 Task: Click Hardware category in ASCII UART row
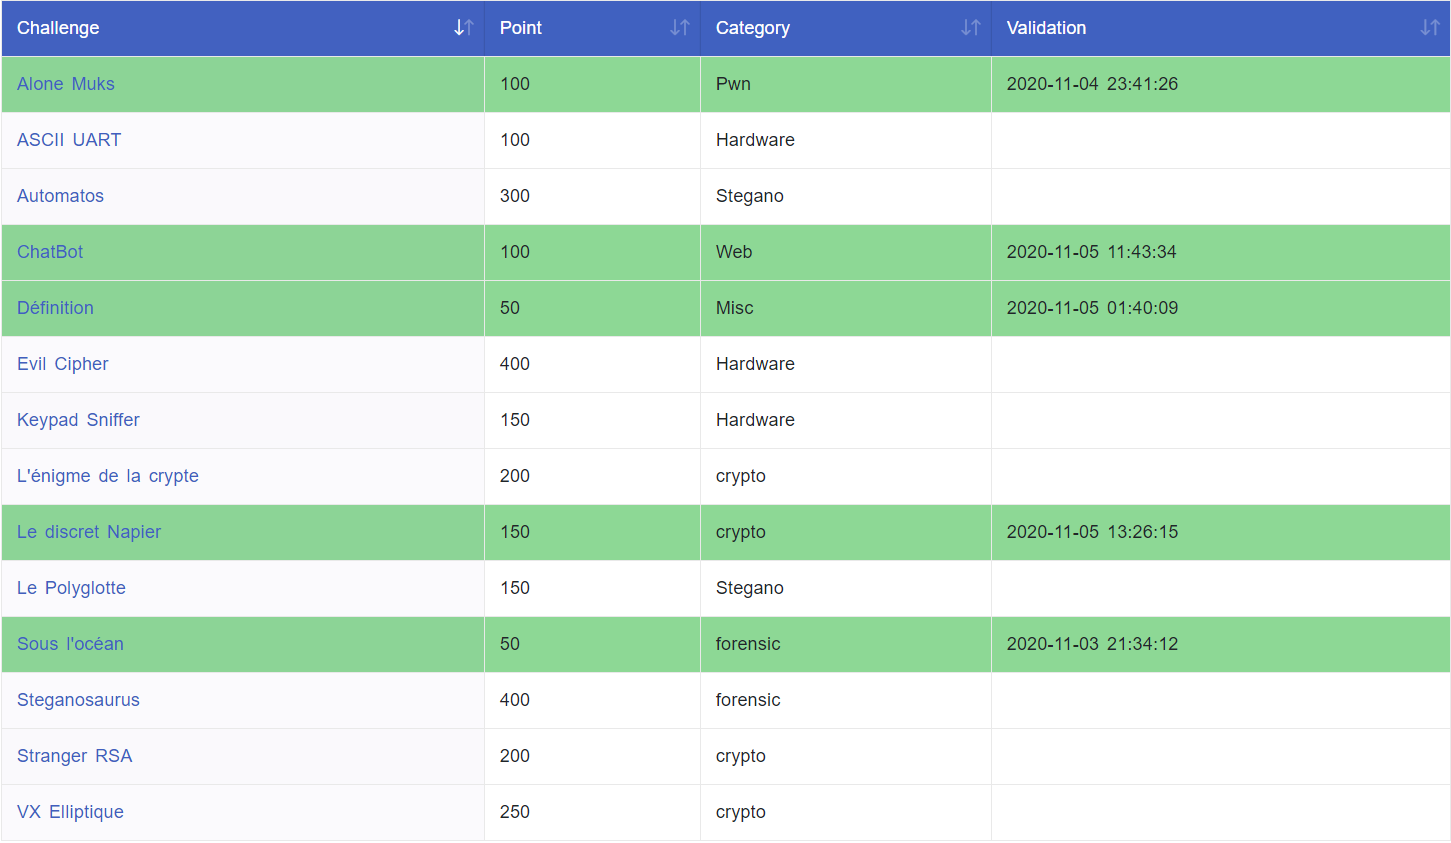755,140
